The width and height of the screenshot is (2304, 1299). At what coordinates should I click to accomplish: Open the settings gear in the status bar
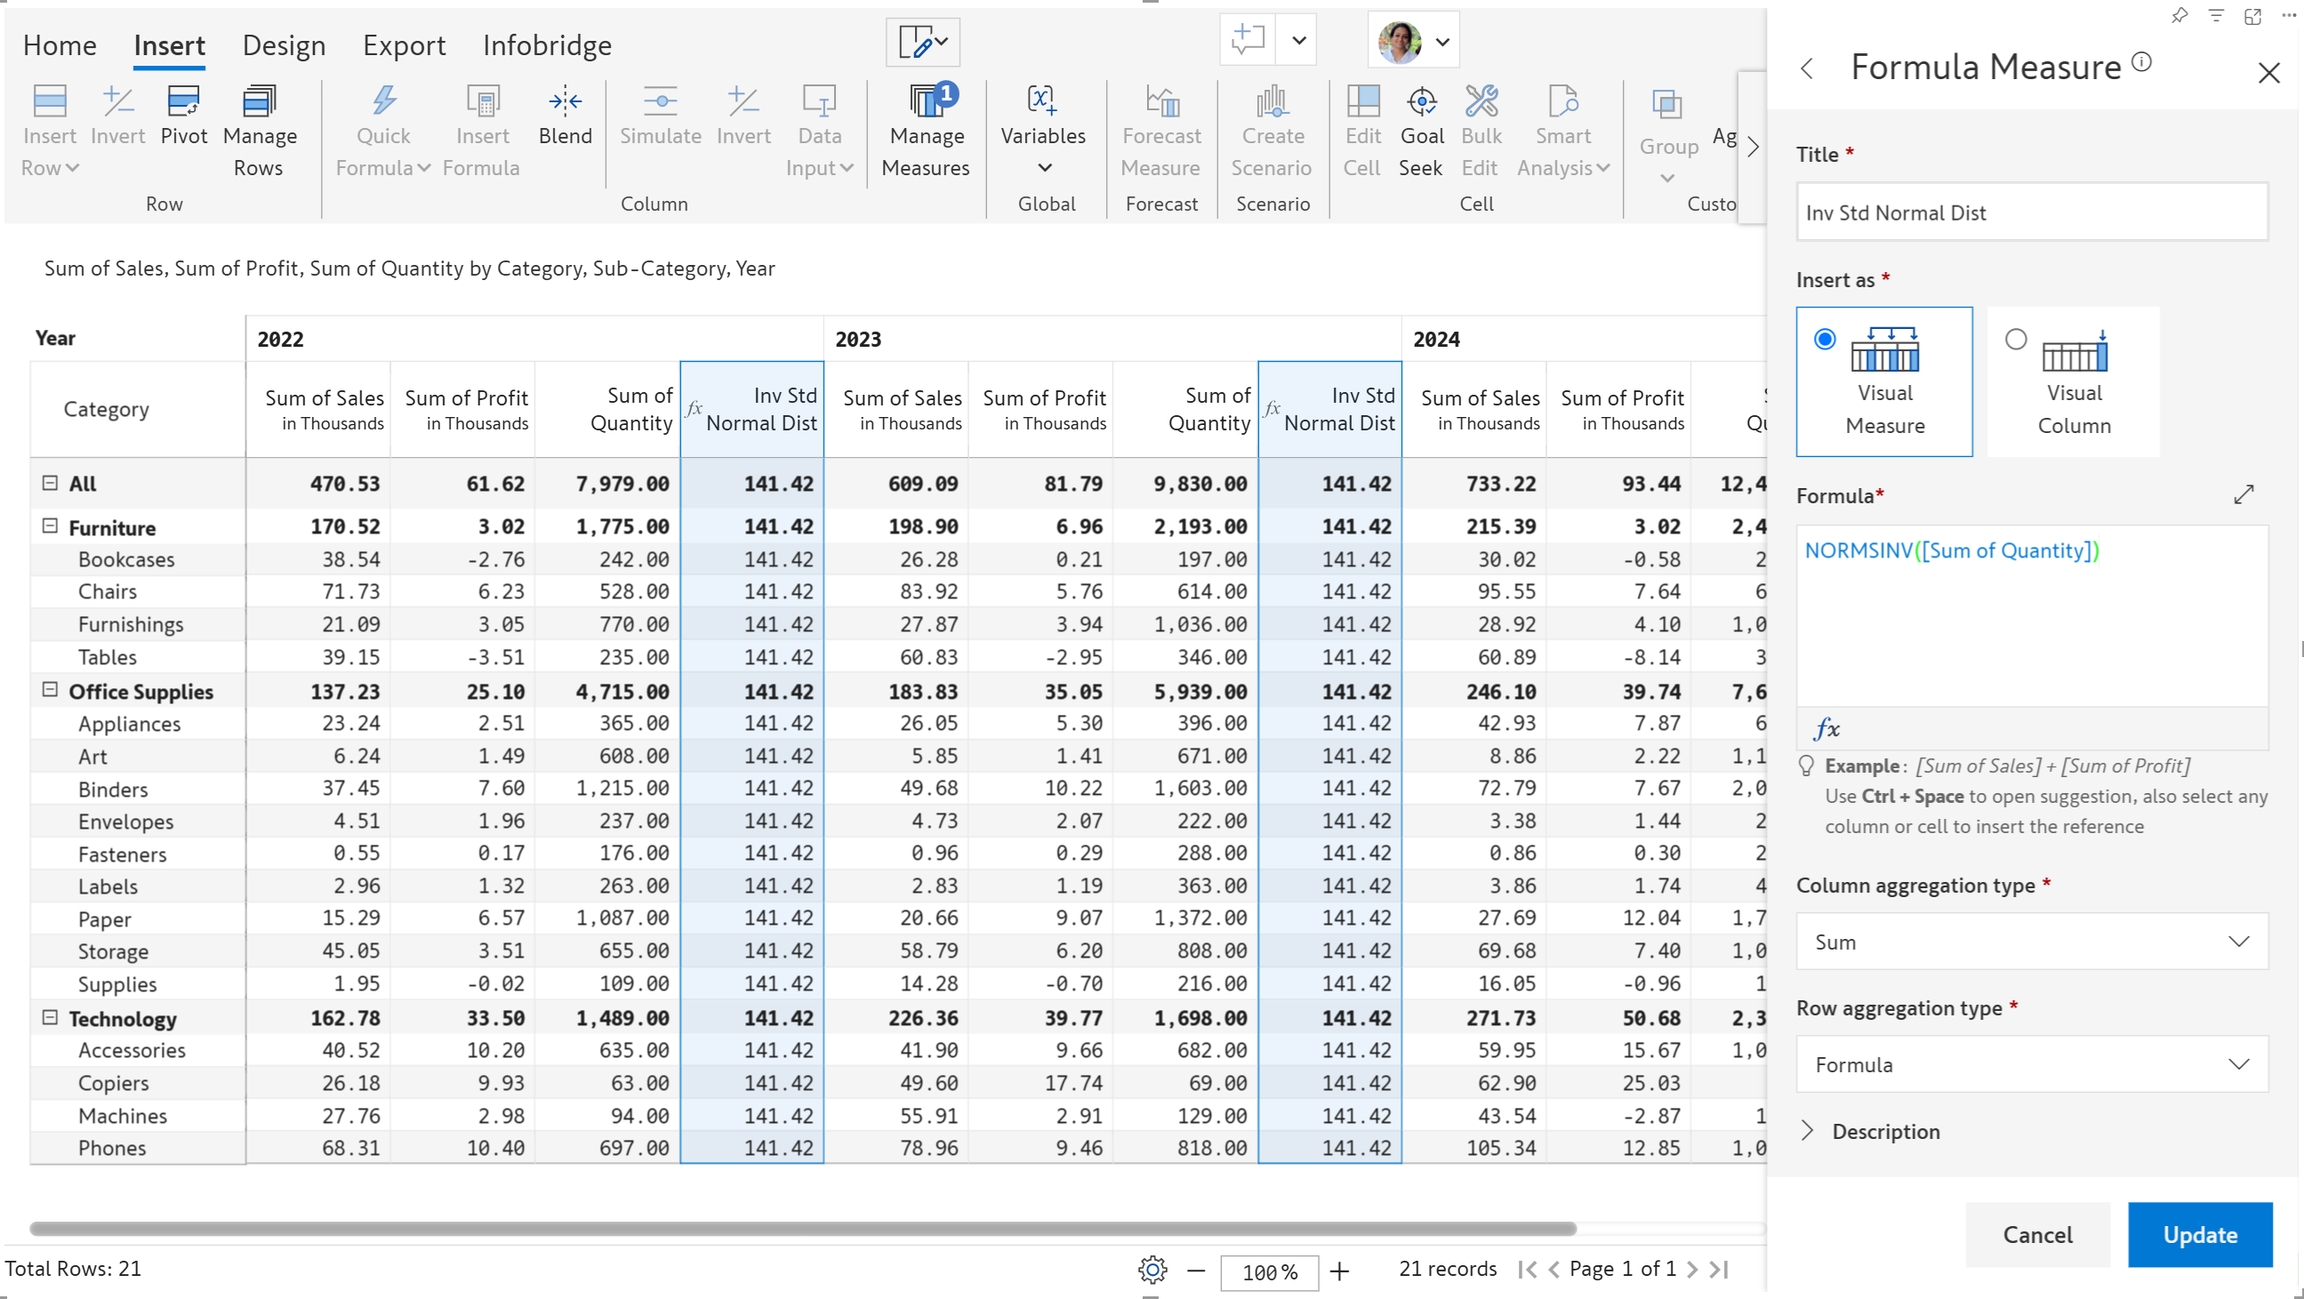coord(1152,1270)
